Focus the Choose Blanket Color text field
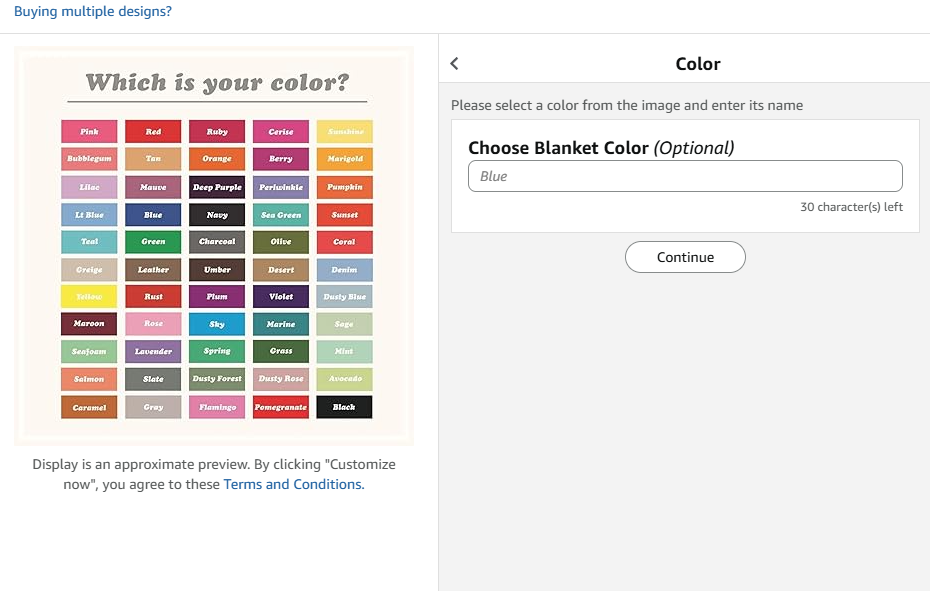 tap(685, 176)
